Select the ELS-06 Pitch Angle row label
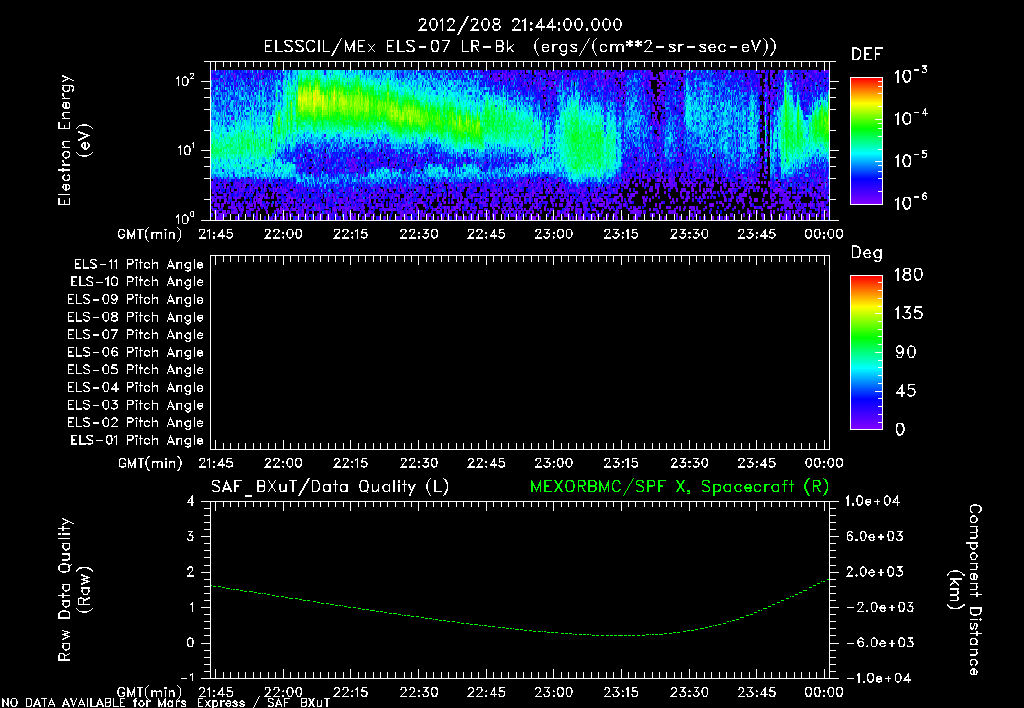1024x708 pixels. click(136, 353)
